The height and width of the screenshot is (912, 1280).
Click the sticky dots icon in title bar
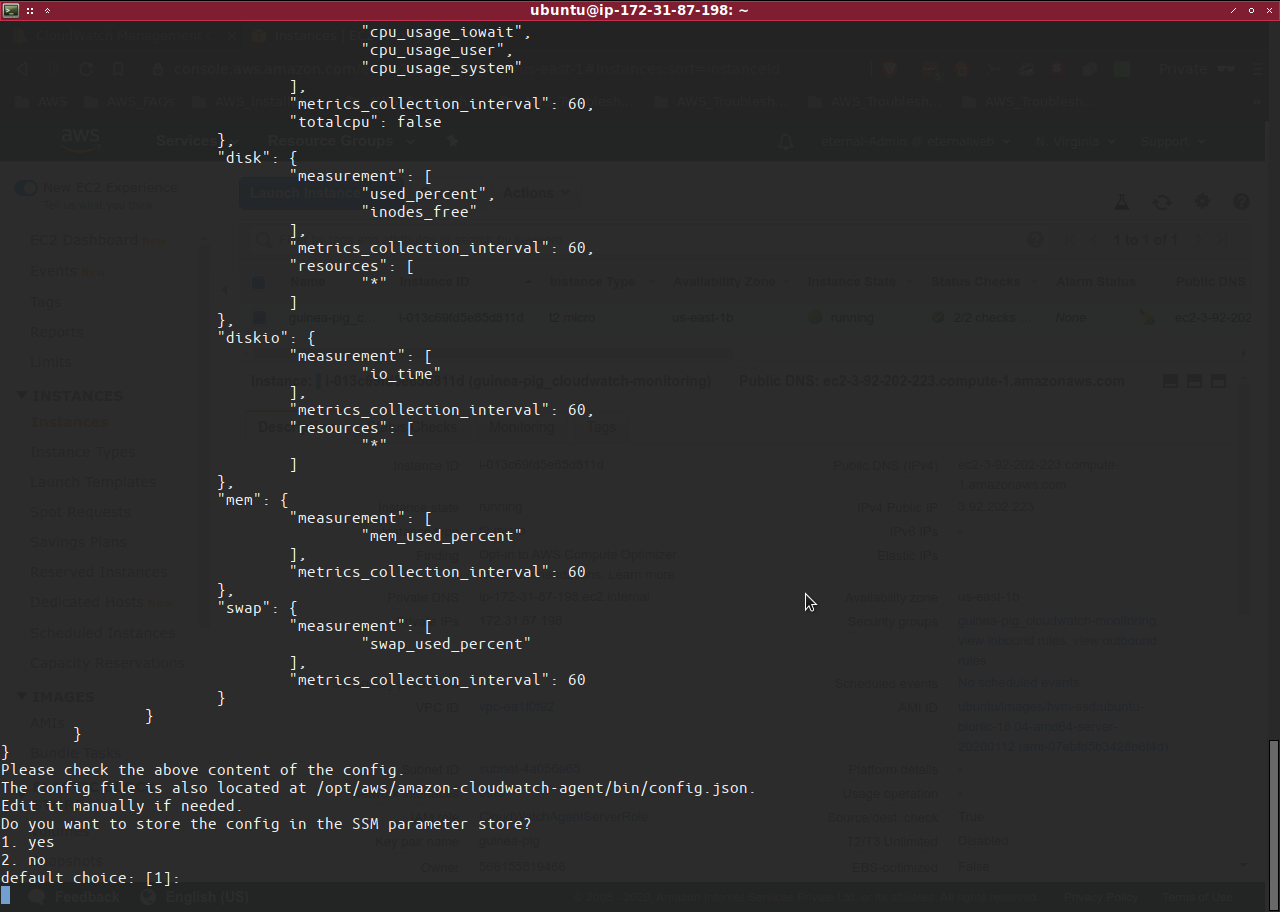pyautogui.click(x=30, y=10)
